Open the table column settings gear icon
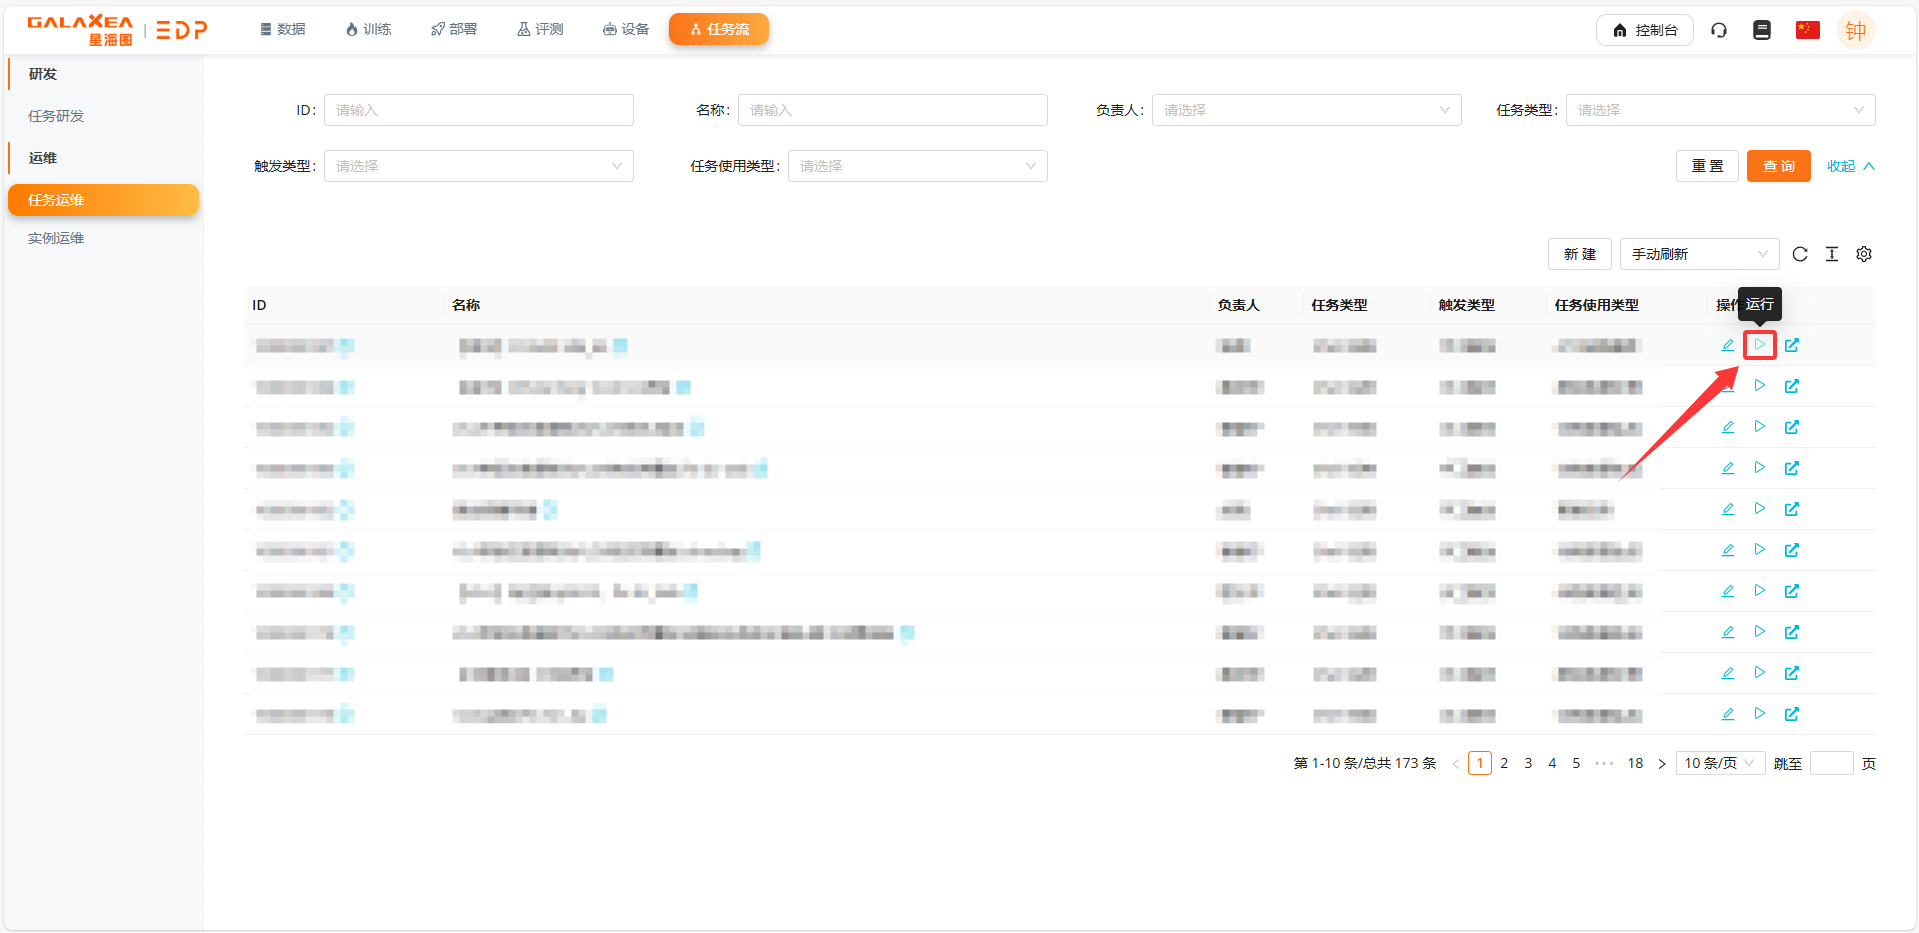The image size is (1919, 933). point(1864,254)
